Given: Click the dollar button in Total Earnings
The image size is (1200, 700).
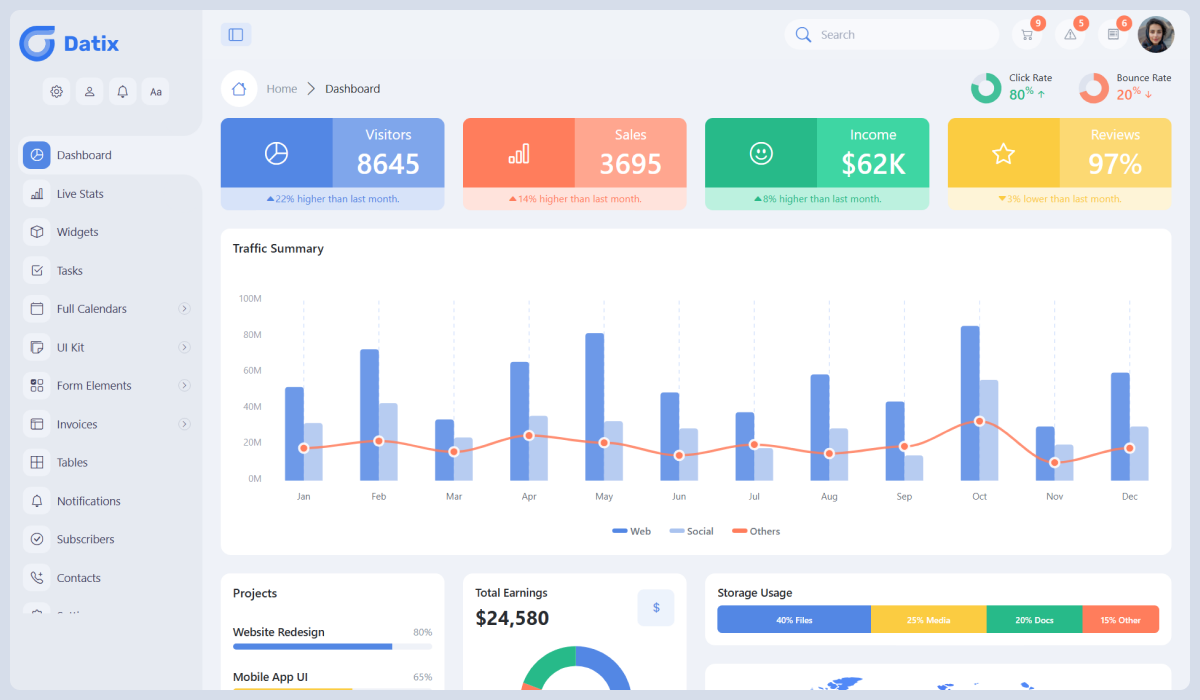Looking at the screenshot, I should 656,607.
